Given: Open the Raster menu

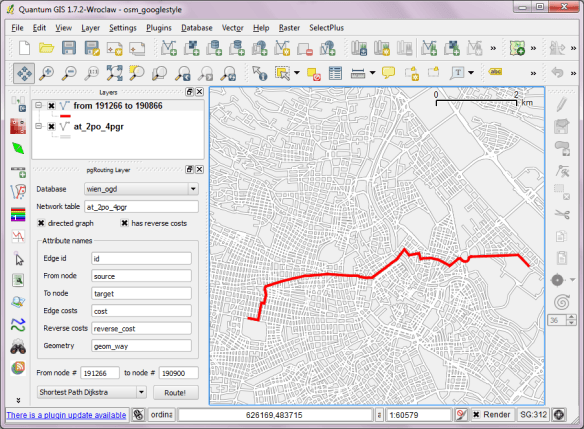Looking at the screenshot, I should [x=289, y=28].
